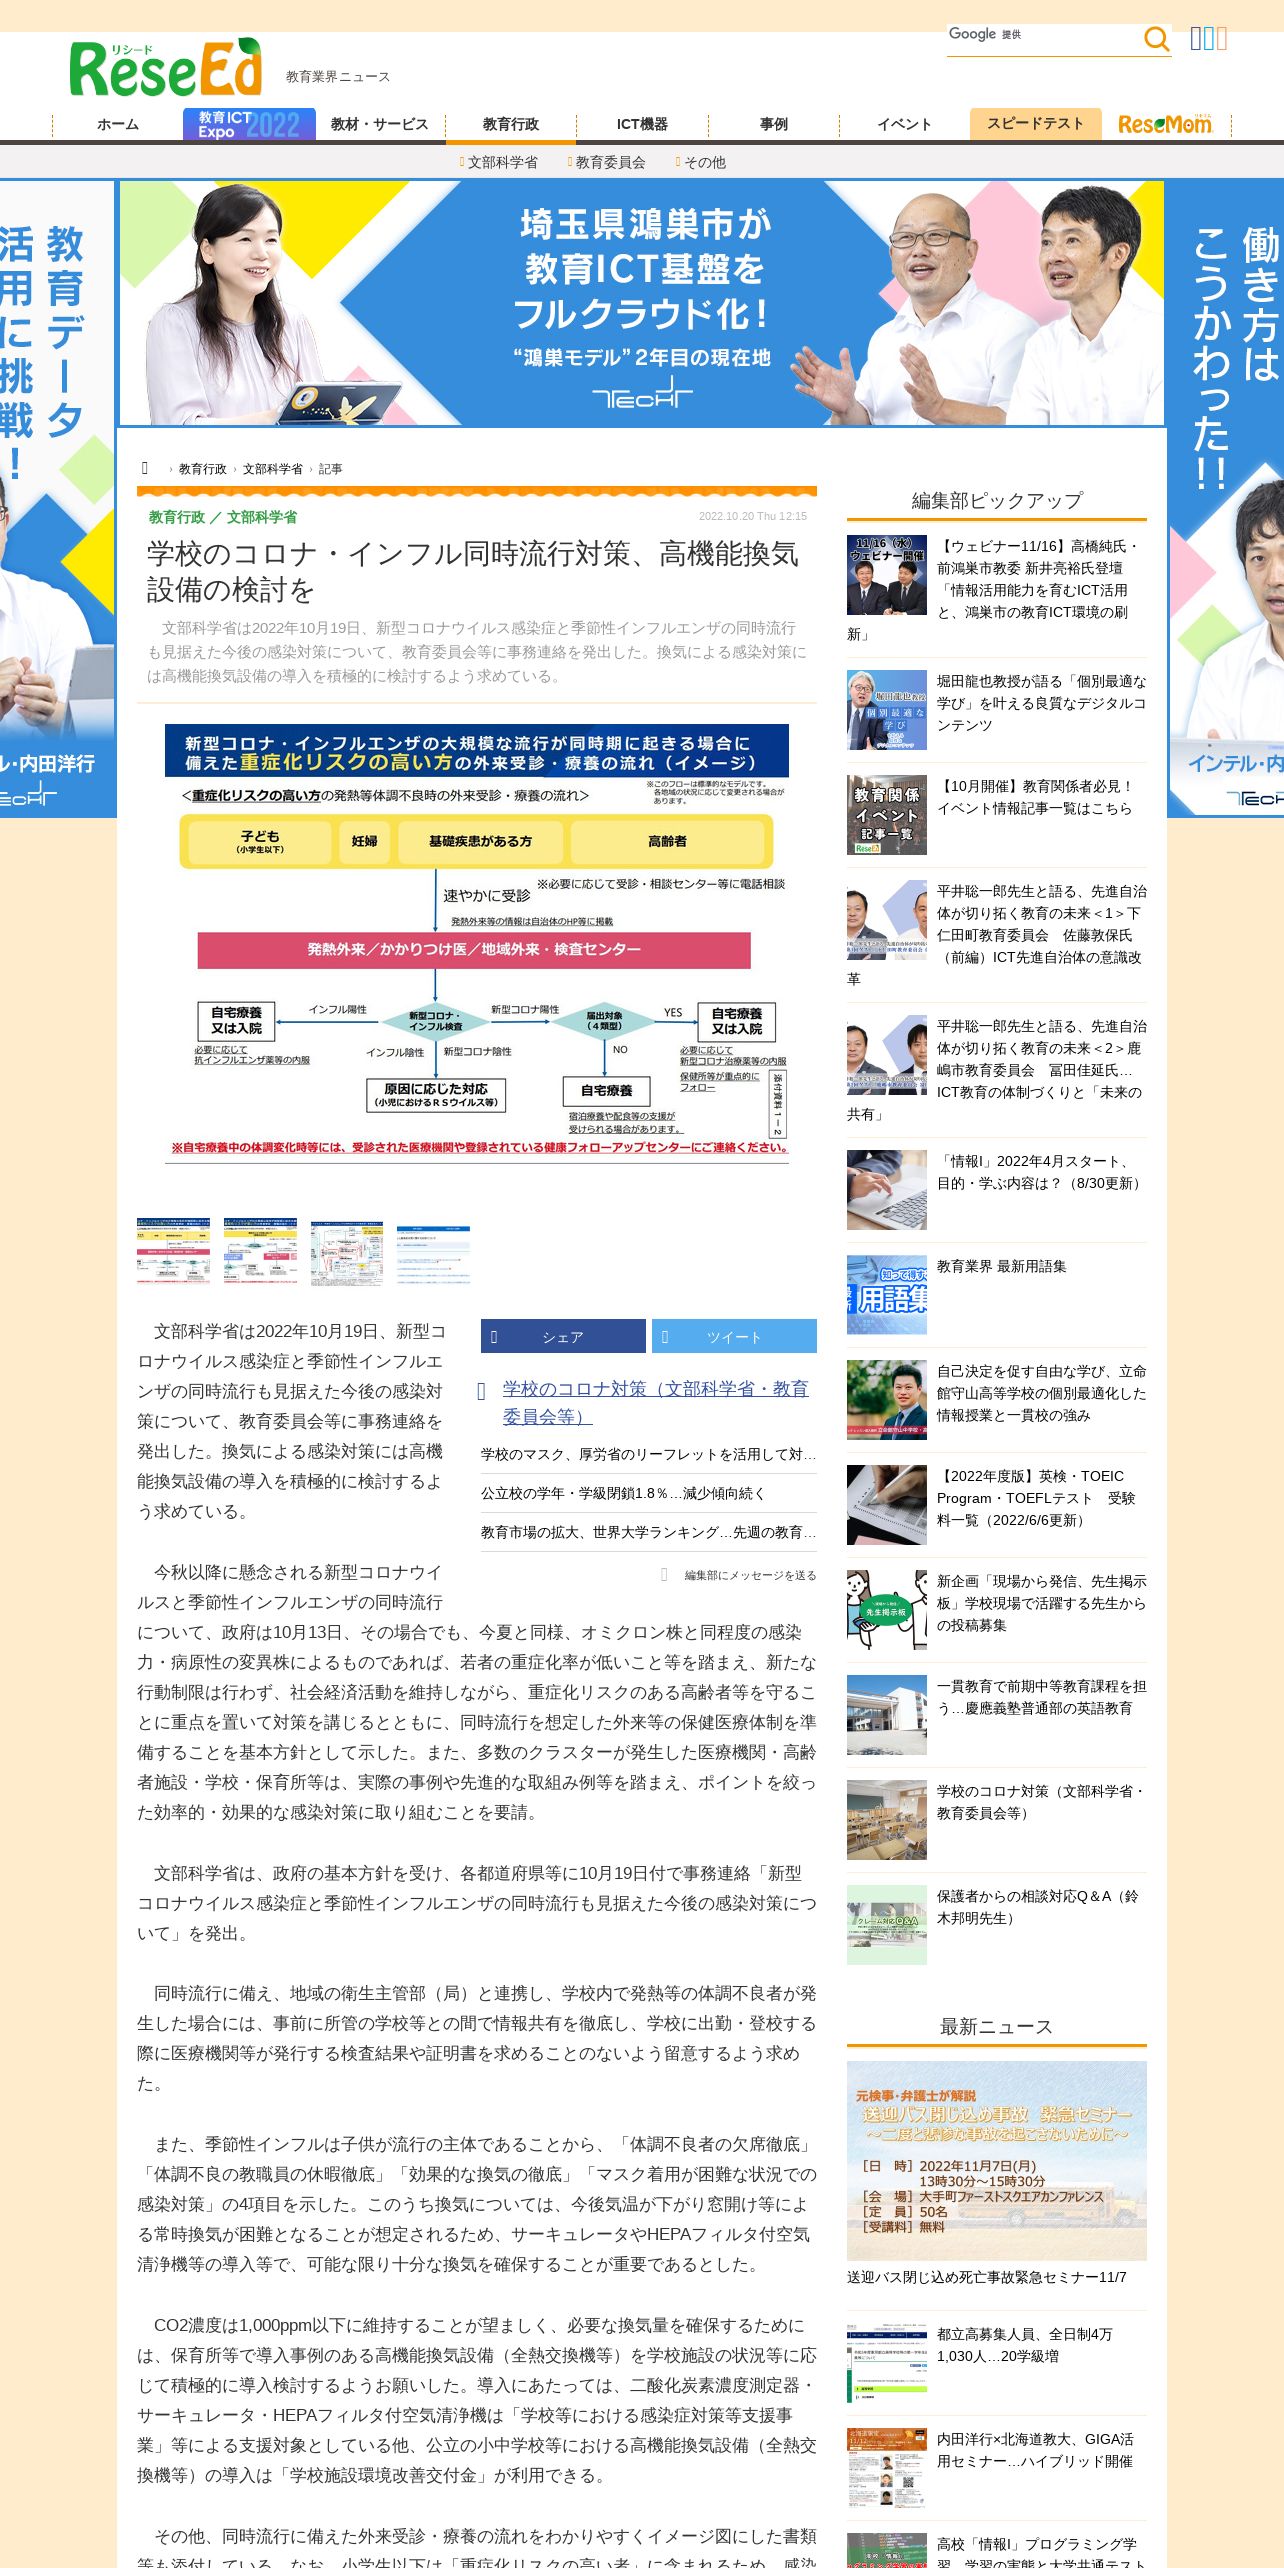Click the left 教育データ活用に挑戦 side banner

[x=57, y=499]
